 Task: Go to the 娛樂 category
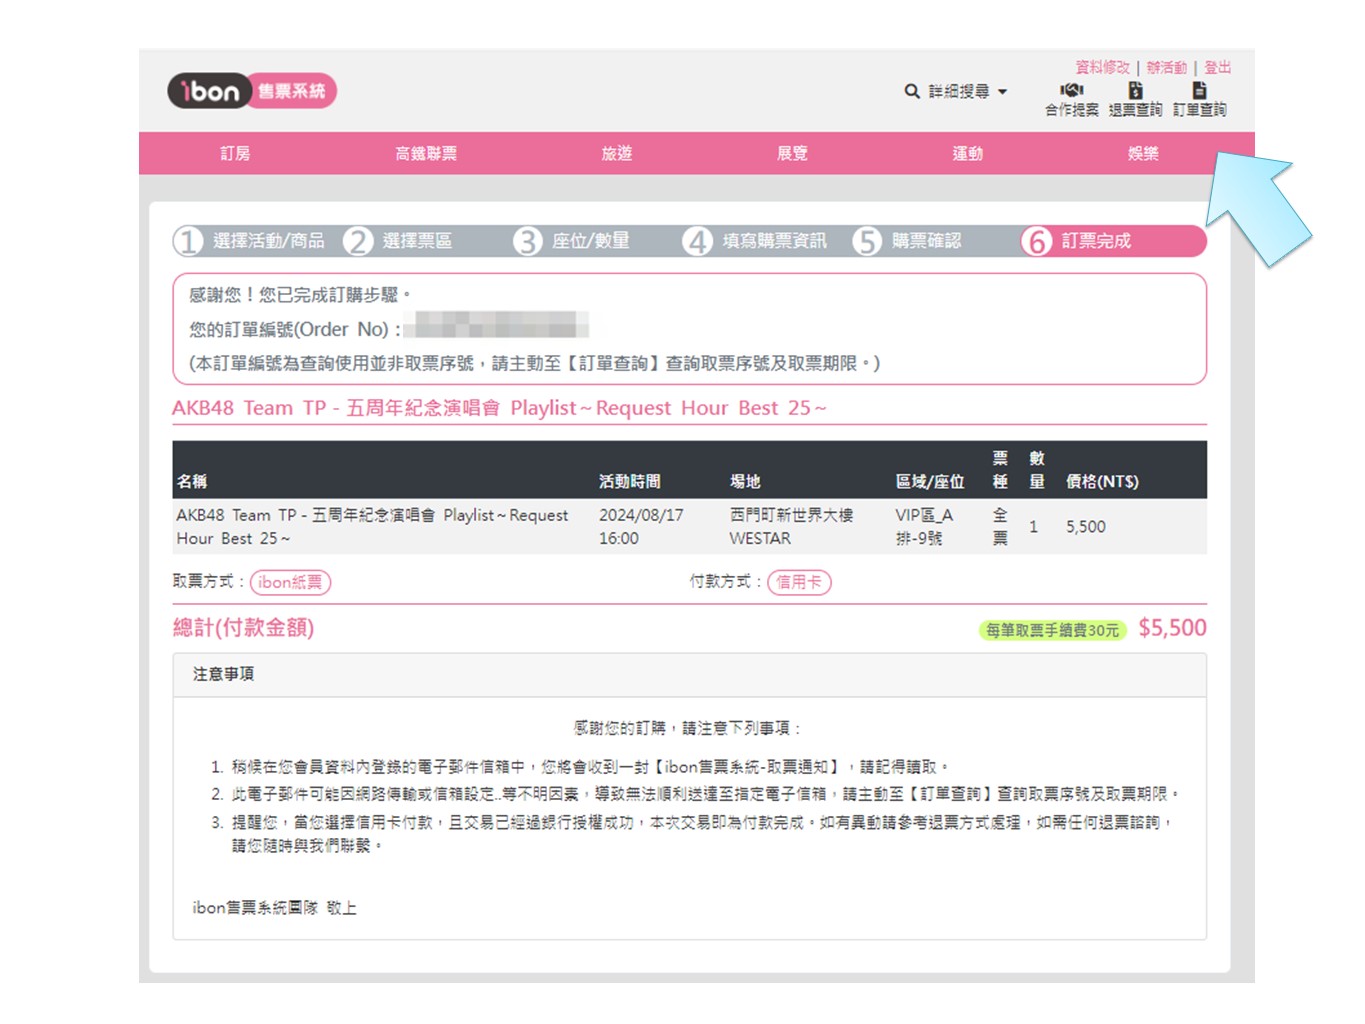pos(1143,153)
